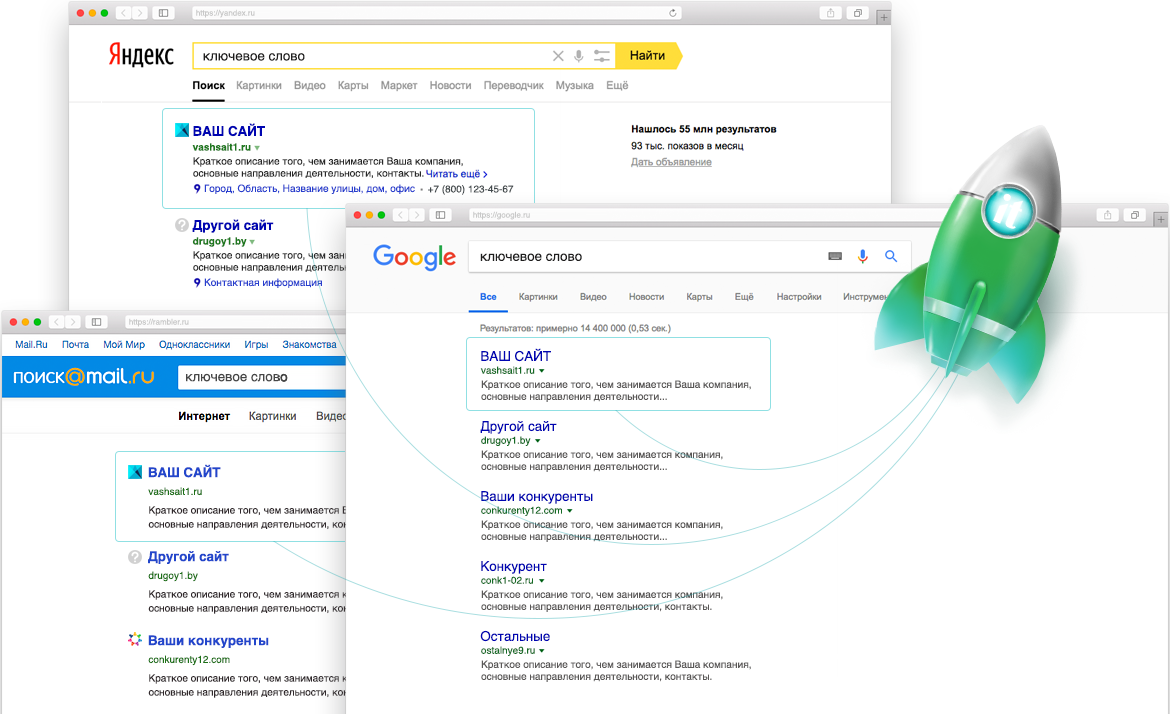
Task: Click the Найти button in Yandex
Action: [x=648, y=56]
